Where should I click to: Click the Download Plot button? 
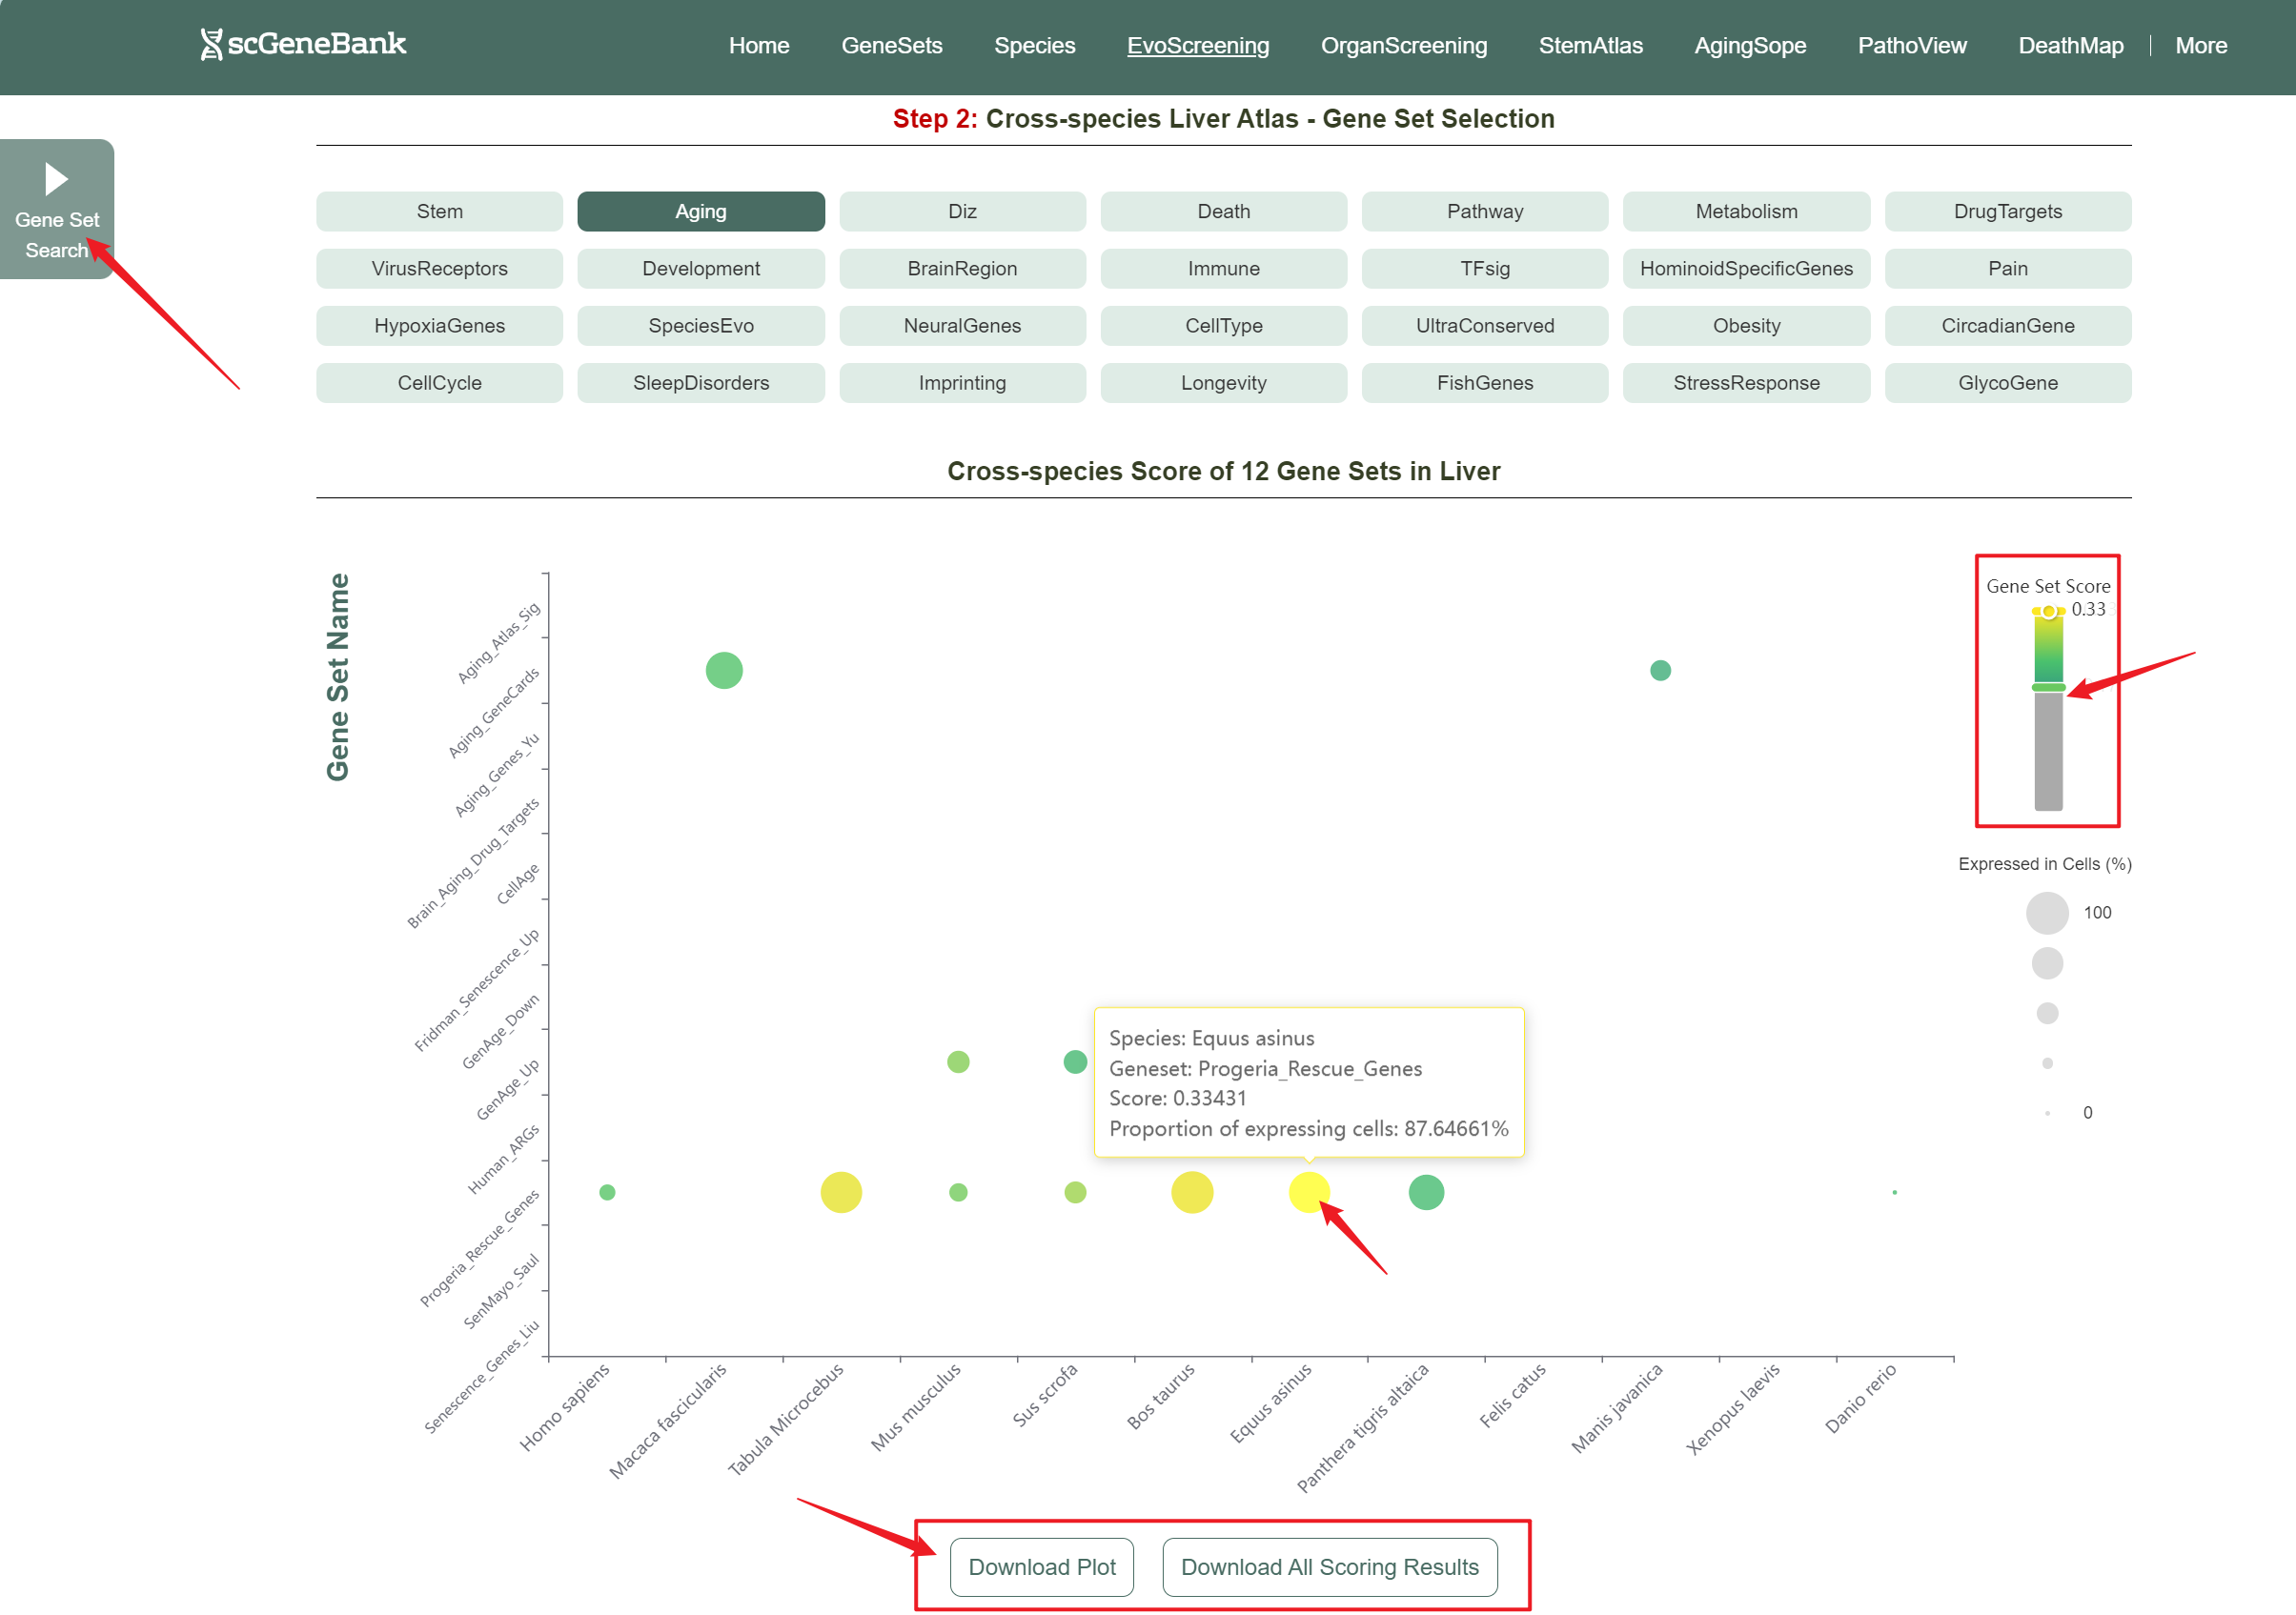pos(1041,1567)
